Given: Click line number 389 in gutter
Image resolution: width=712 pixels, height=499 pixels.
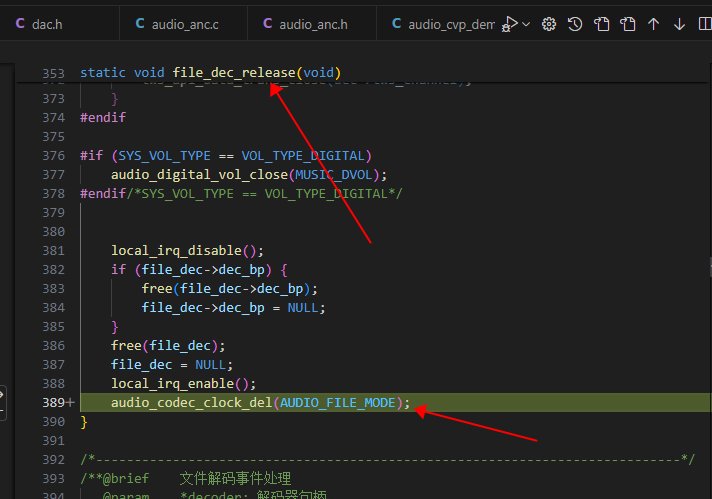Looking at the screenshot, I should coord(54,403).
